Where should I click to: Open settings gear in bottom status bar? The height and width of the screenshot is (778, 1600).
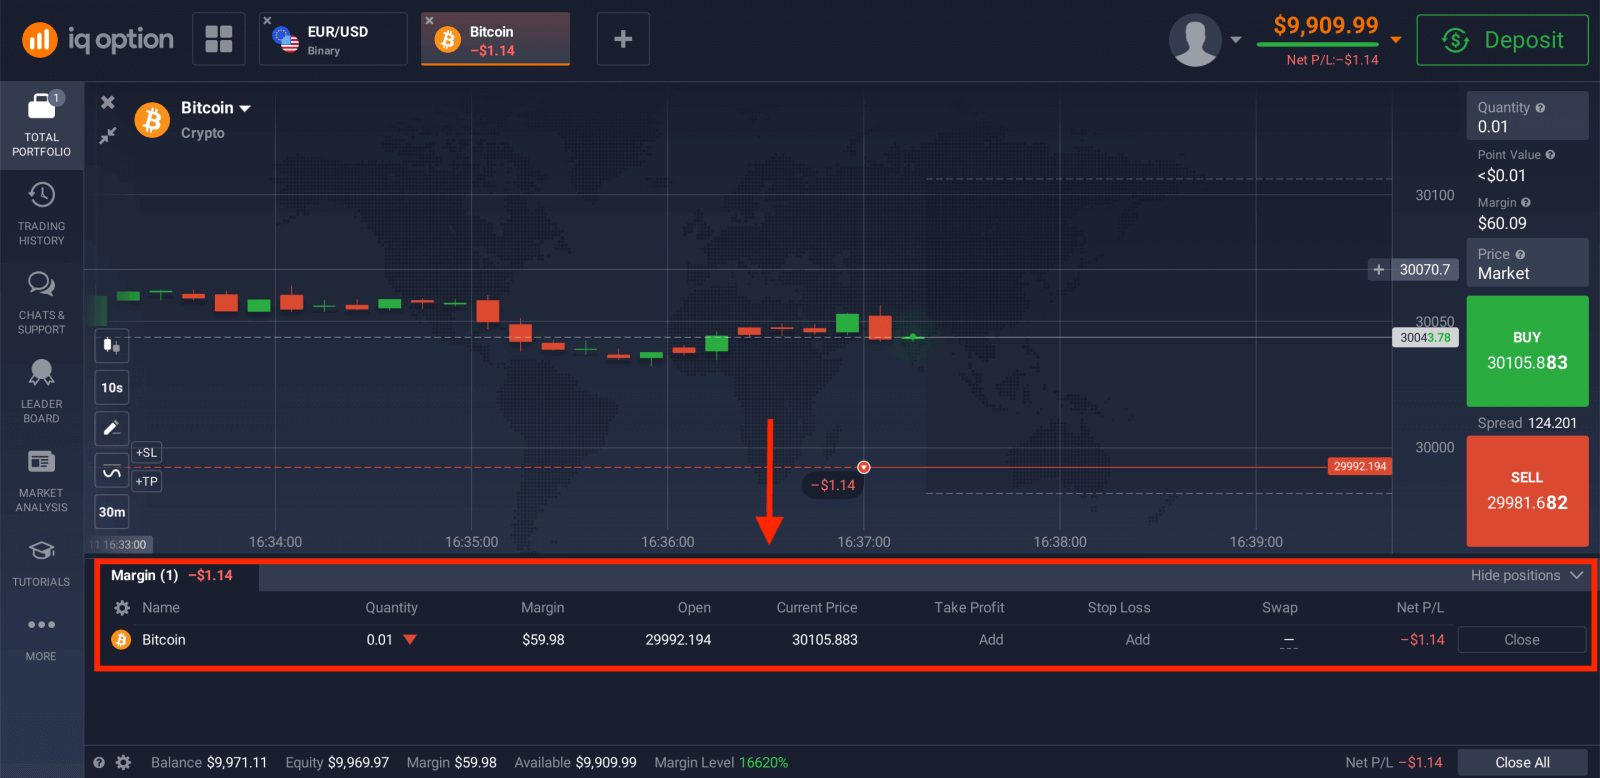124,762
